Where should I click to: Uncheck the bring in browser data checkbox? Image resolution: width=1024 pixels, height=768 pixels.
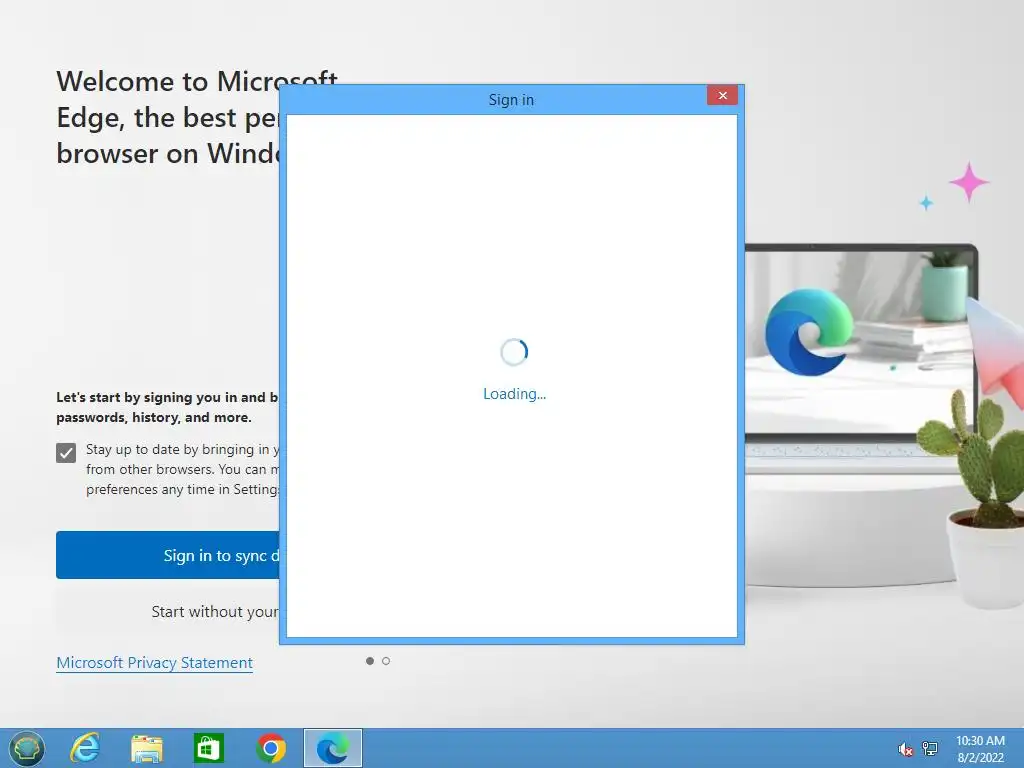click(x=66, y=453)
